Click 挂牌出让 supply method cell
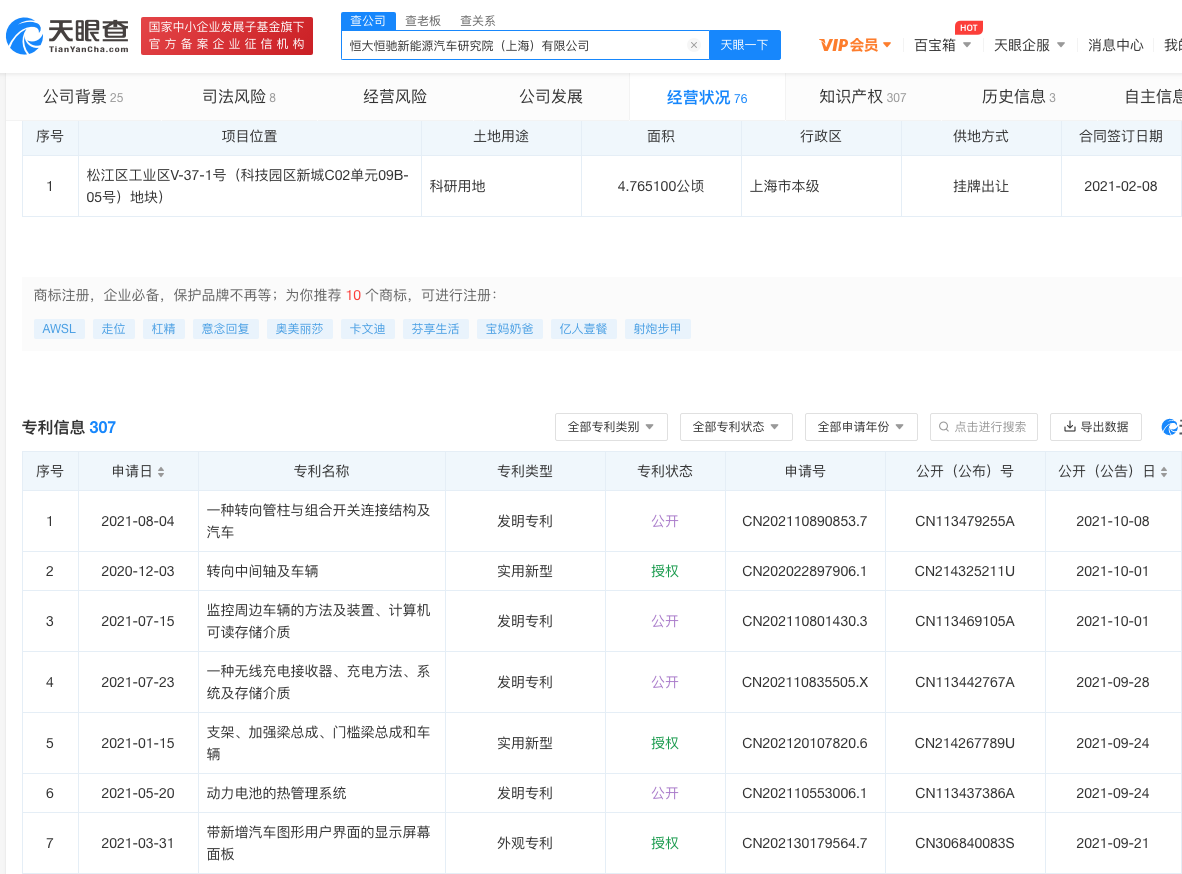1182x874 pixels. tap(980, 186)
